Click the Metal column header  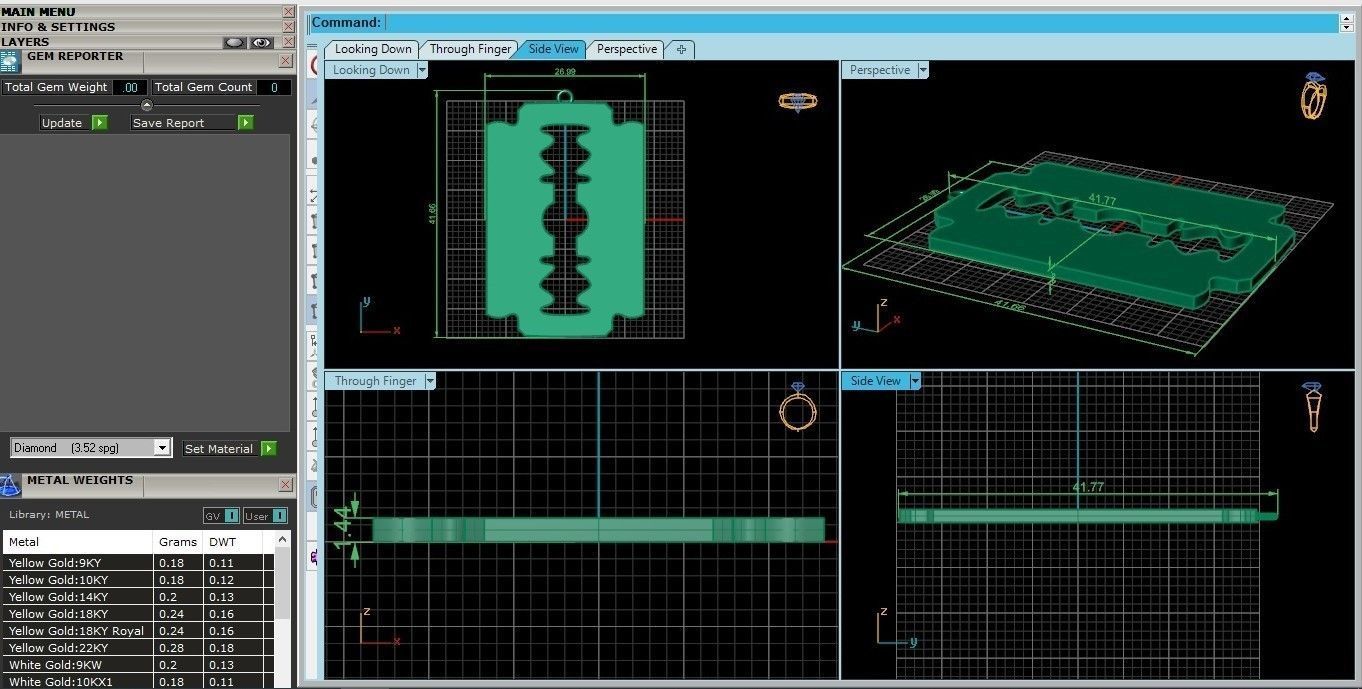(78, 542)
